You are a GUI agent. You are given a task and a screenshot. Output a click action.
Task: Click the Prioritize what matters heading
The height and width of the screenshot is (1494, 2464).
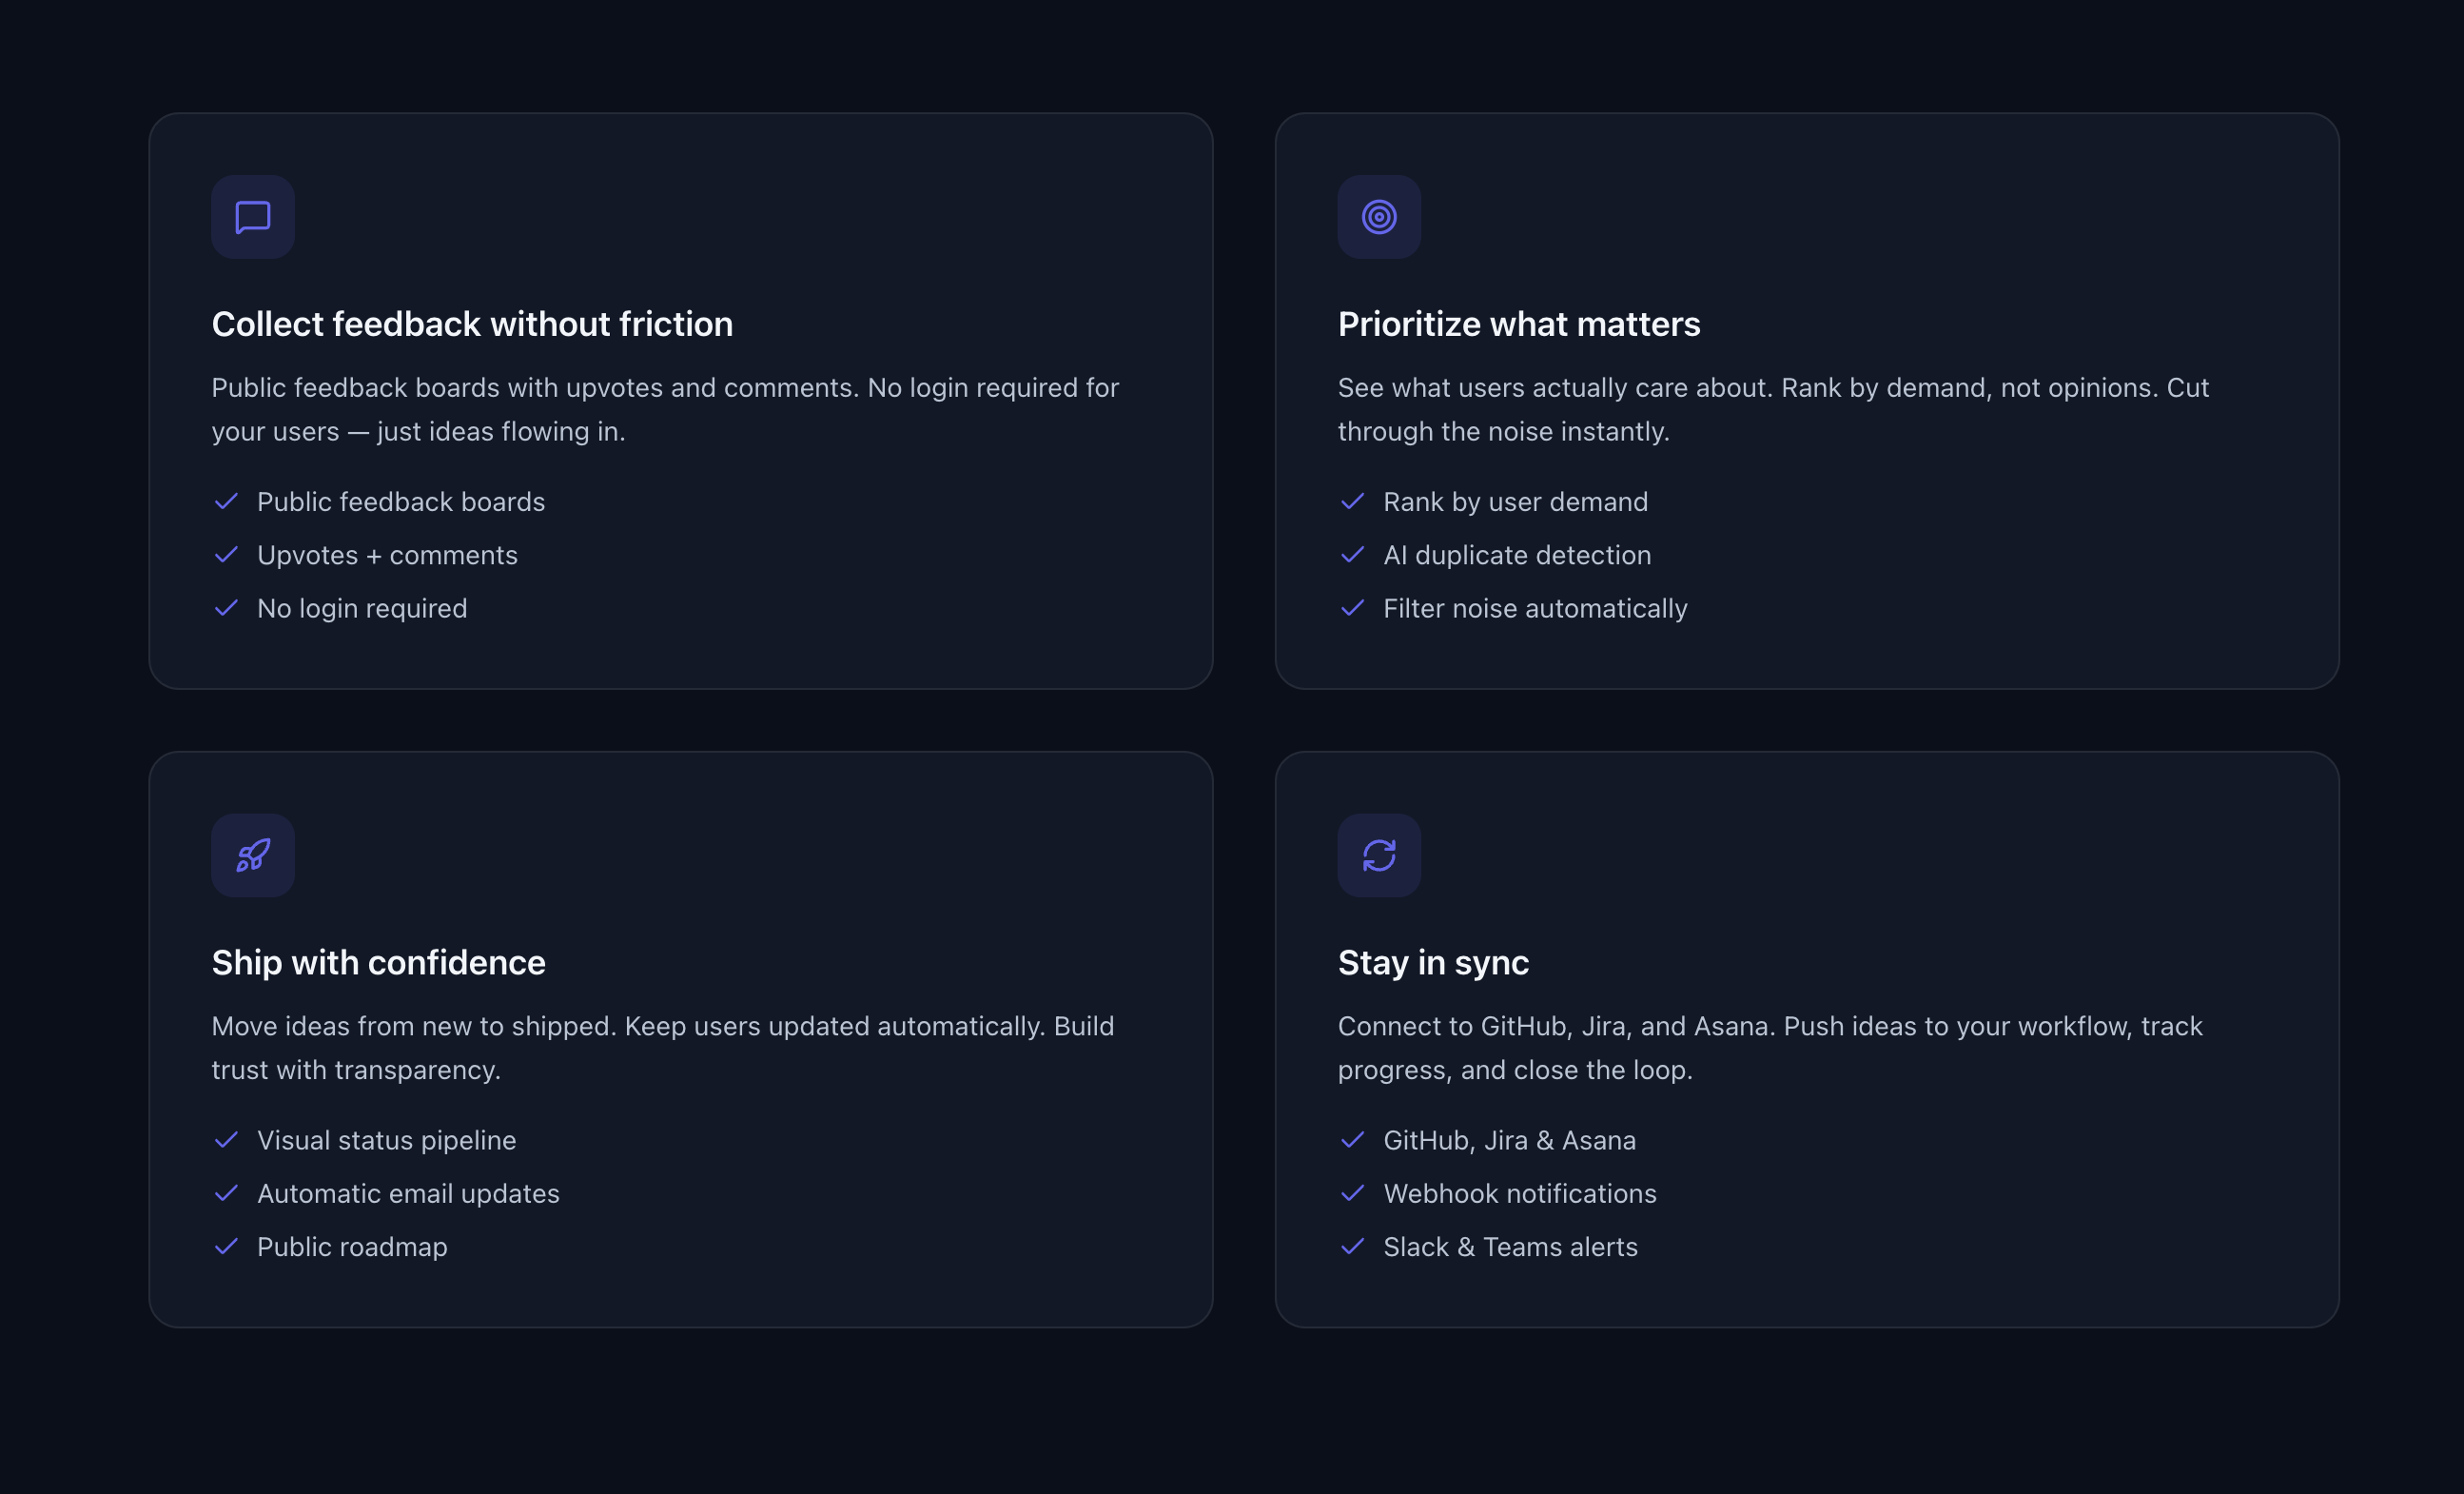[x=1518, y=324]
